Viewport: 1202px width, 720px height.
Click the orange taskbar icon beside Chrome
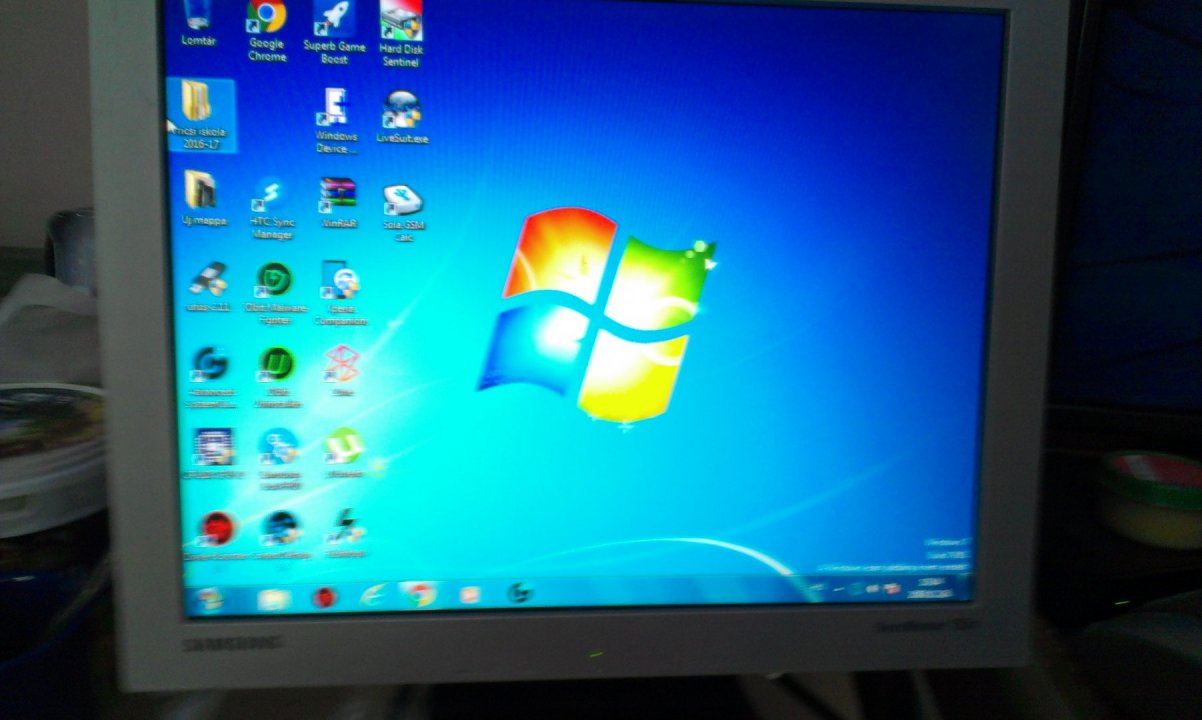(x=469, y=594)
